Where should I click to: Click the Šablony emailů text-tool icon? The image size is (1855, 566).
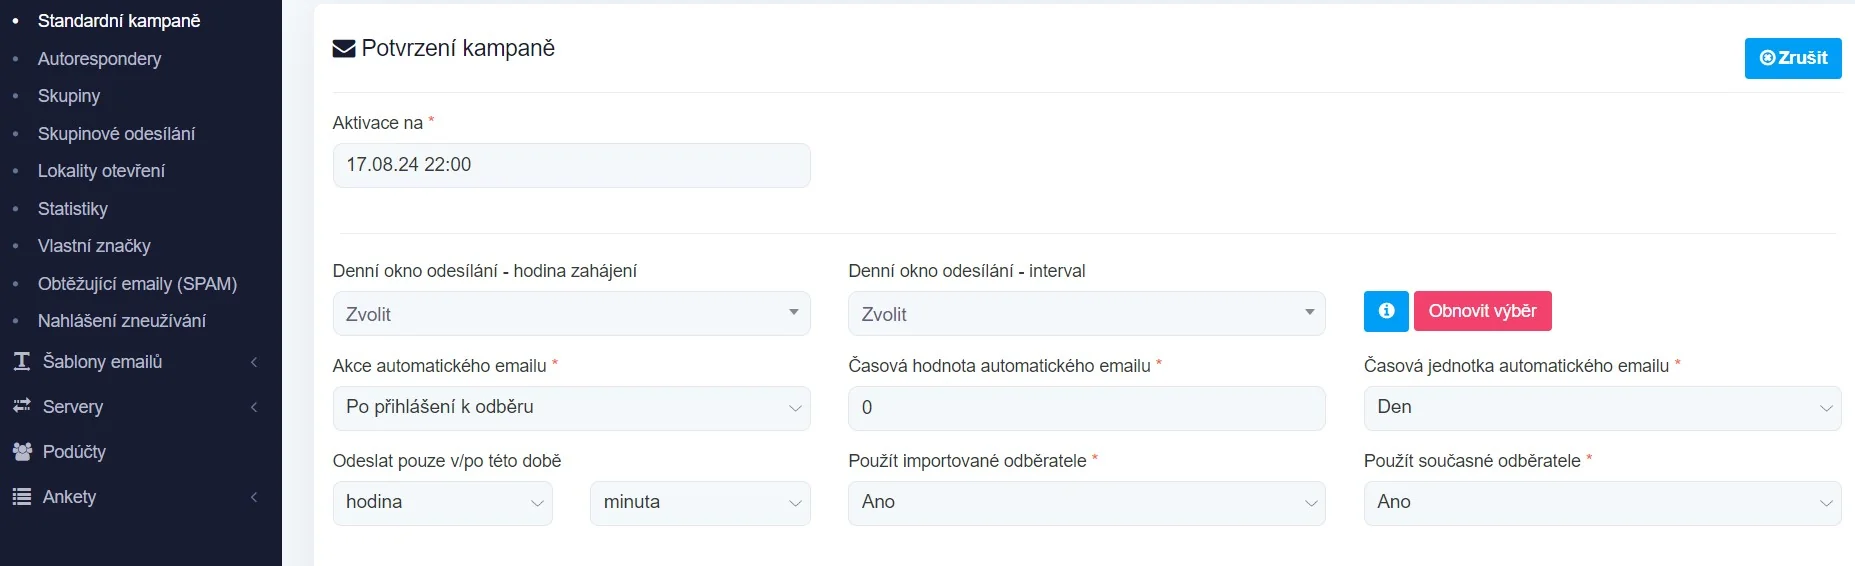click(22, 362)
